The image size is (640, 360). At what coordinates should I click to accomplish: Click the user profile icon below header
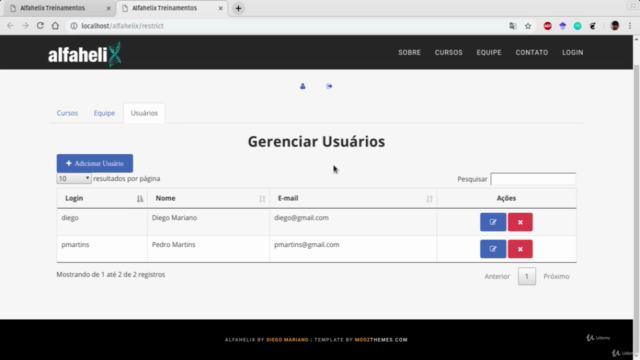pyautogui.click(x=302, y=86)
